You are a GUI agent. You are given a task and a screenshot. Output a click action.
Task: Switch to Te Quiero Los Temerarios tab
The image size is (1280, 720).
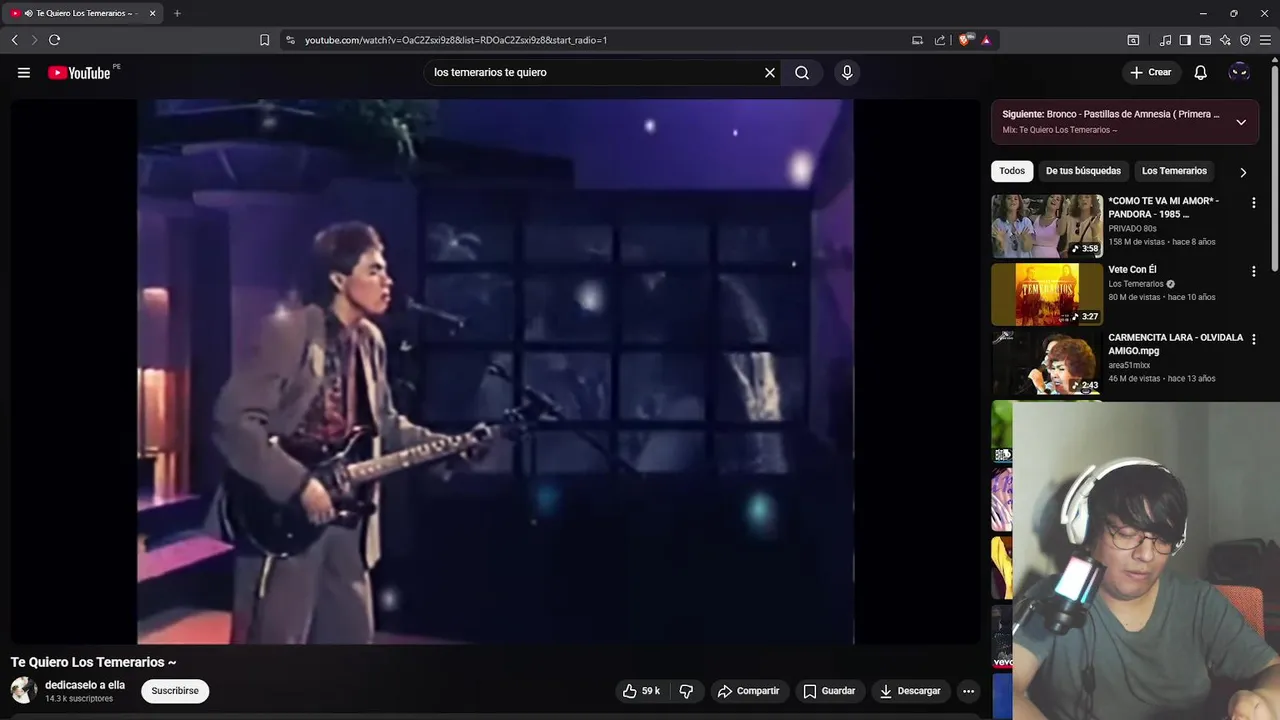80,13
